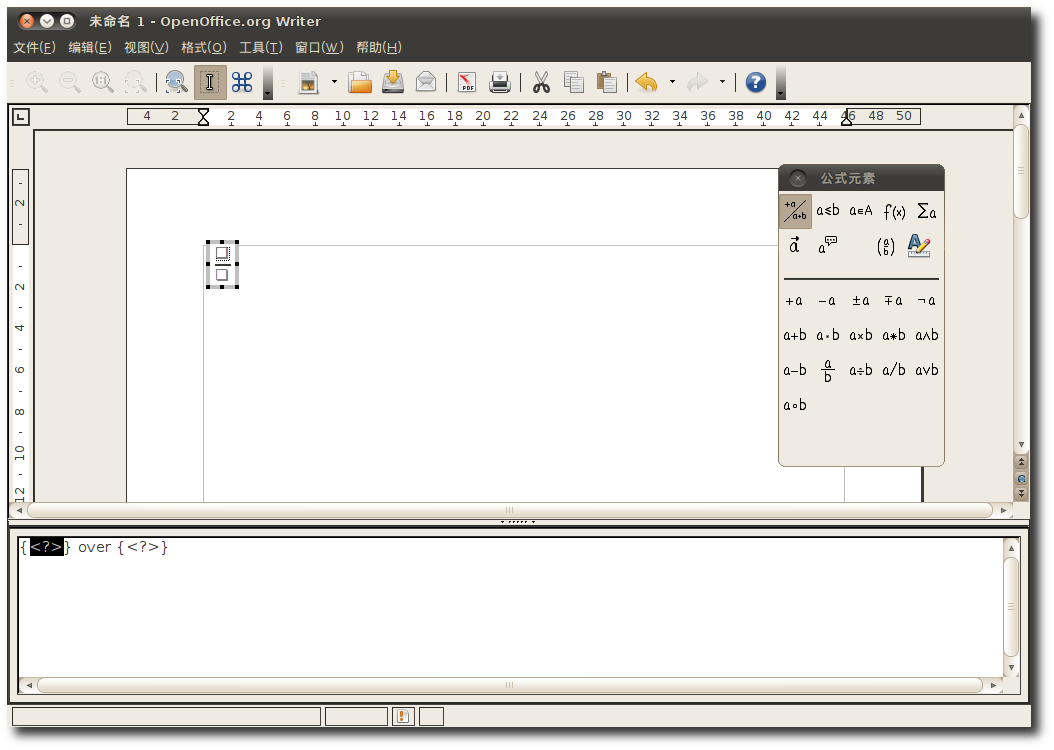Insert the a×b multiplication element

pos(860,335)
